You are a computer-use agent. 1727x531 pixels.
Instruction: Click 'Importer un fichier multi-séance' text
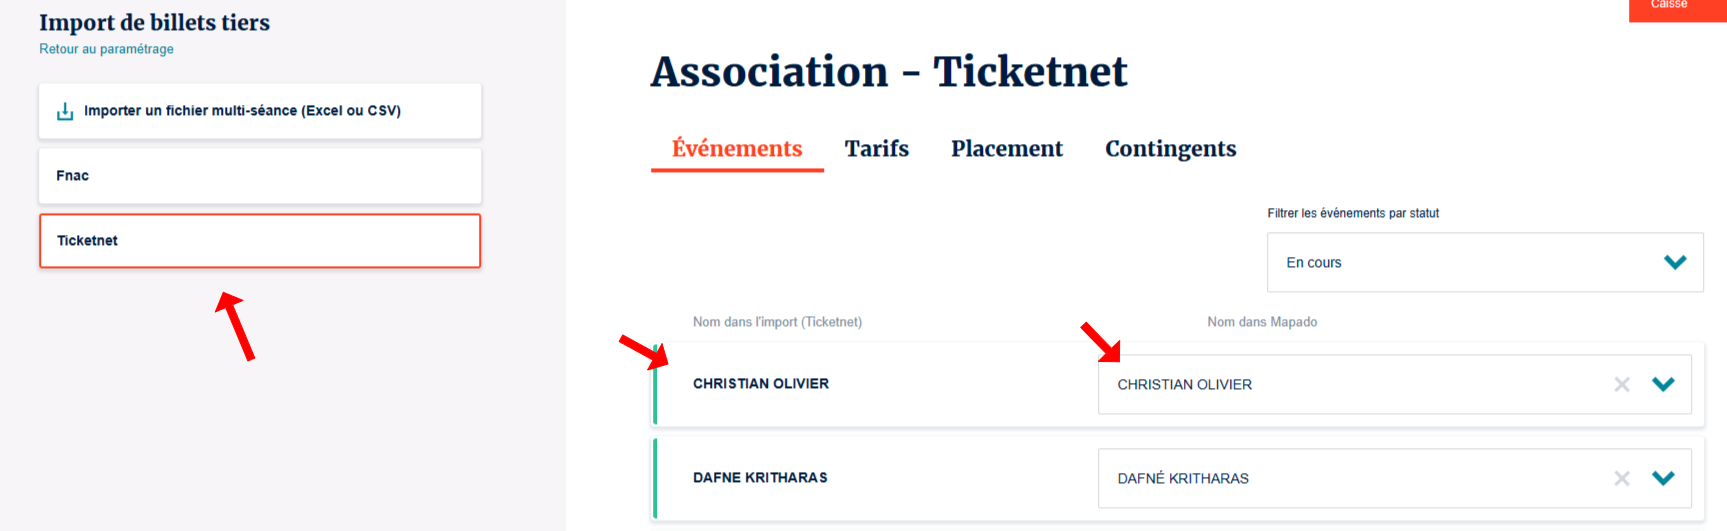(x=242, y=111)
